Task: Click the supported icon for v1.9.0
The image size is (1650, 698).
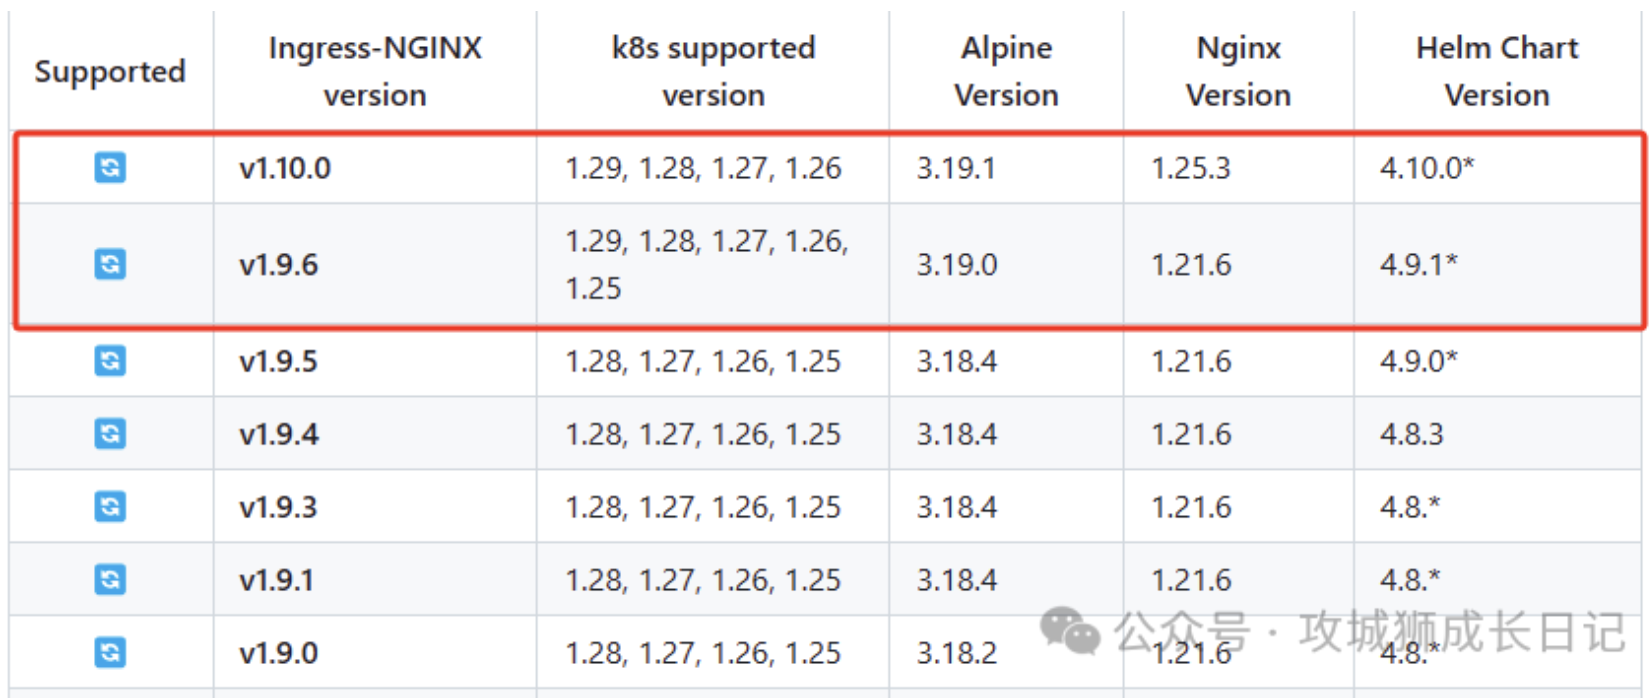Action: pos(110,652)
